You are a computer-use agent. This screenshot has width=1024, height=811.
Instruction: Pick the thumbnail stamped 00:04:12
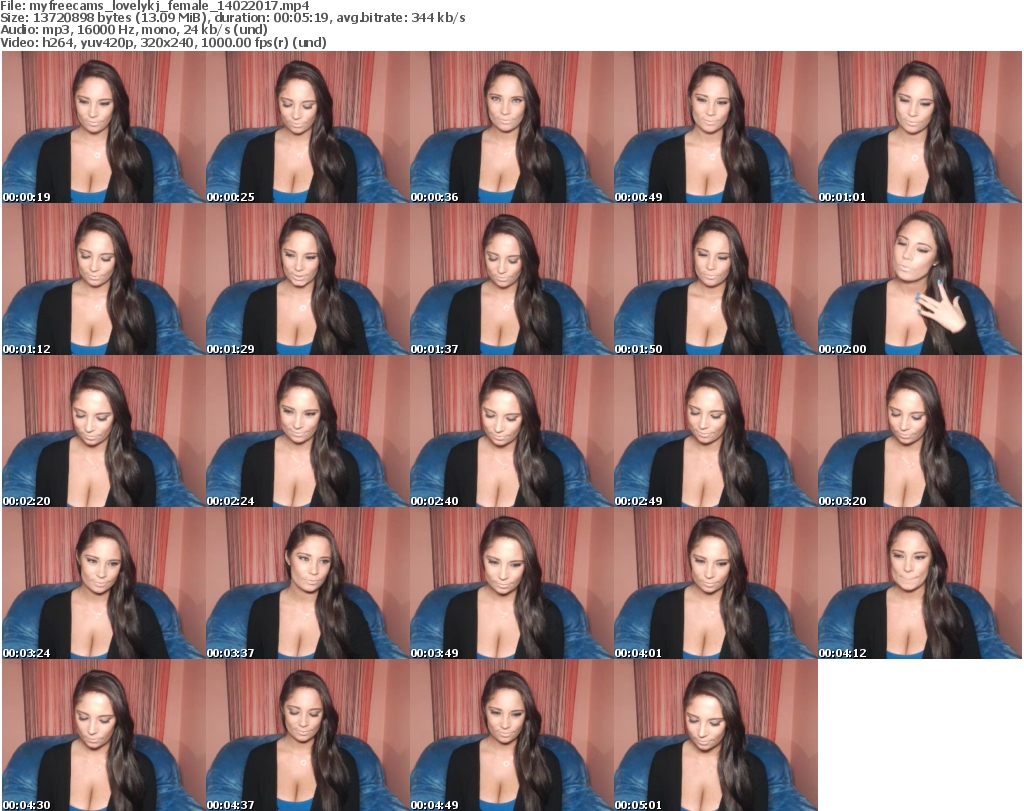pos(920,583)
